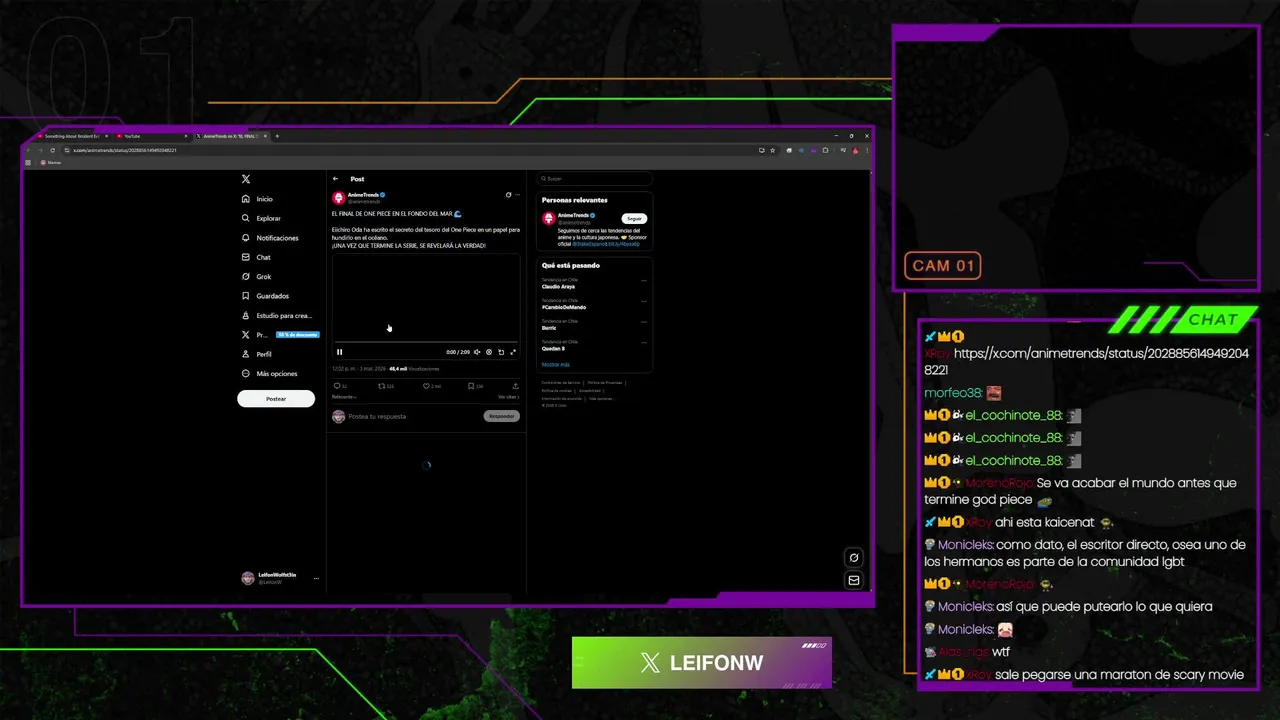Bookmark the AnimeTrends post

470,386
